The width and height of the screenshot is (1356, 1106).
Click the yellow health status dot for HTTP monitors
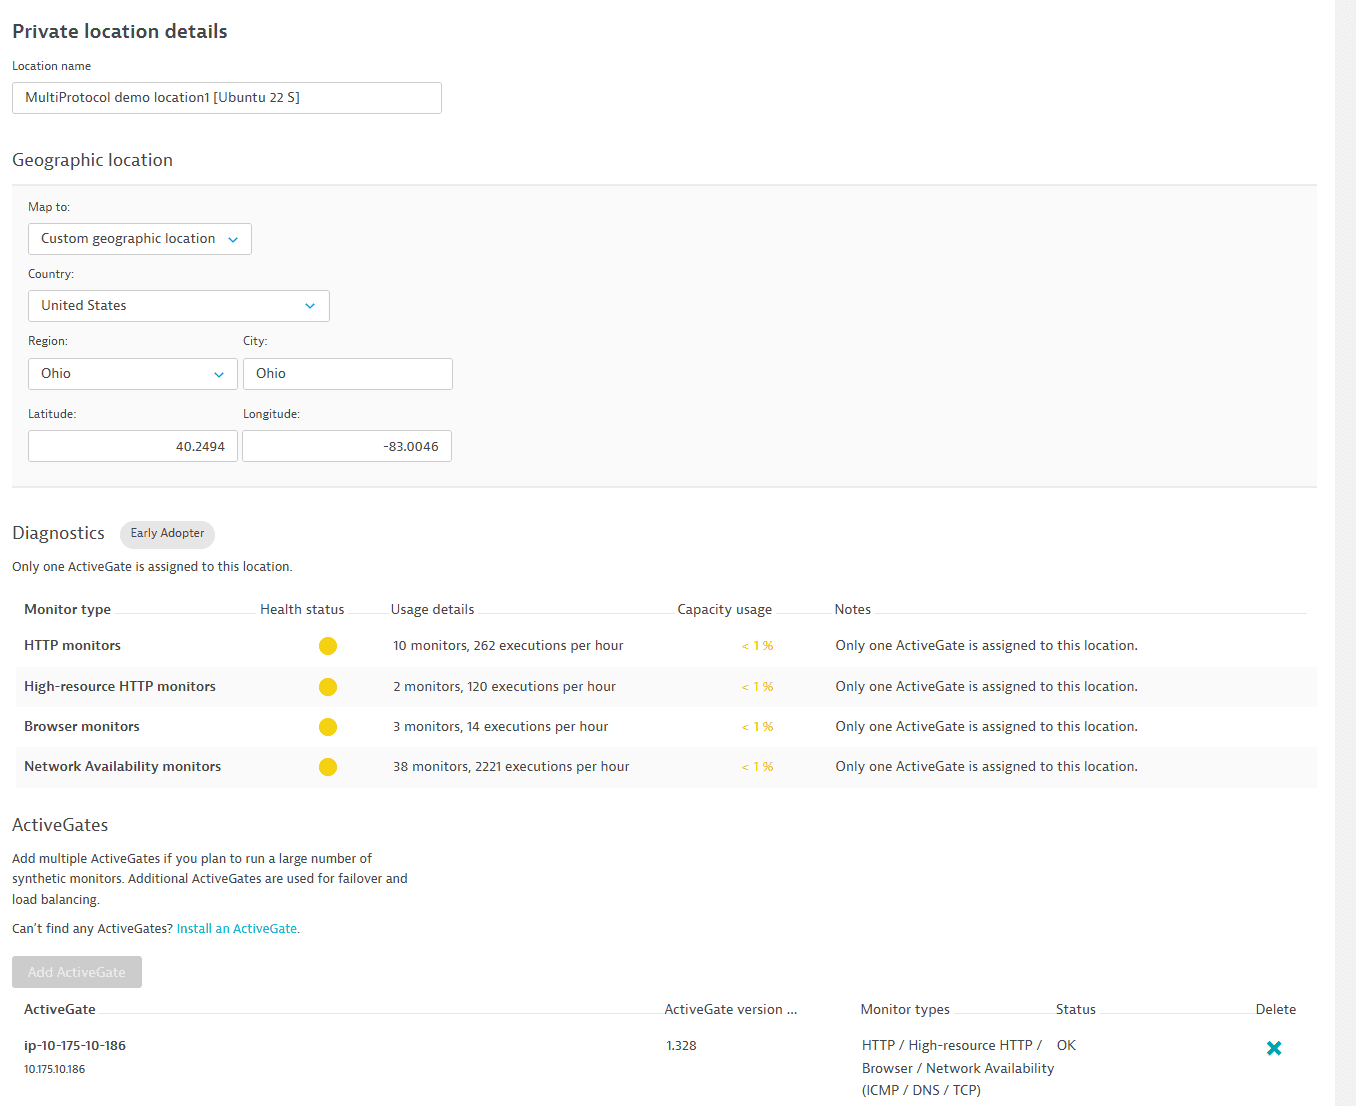click(x=328, y=646)
